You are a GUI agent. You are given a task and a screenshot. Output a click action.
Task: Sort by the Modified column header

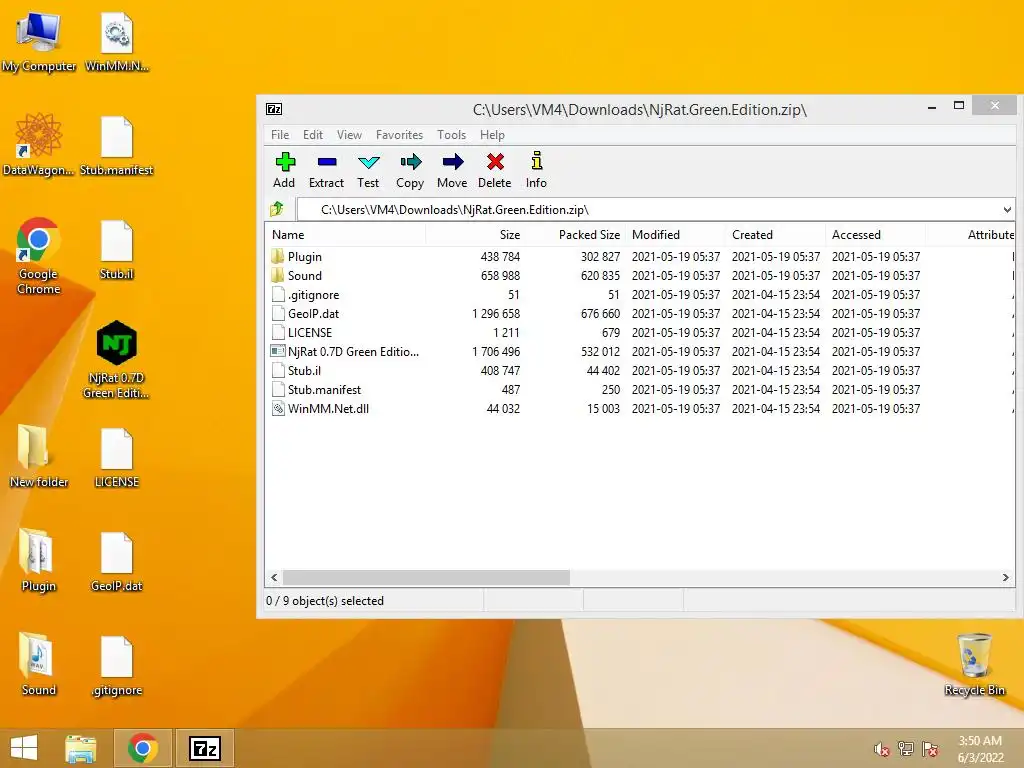point(675,234)
